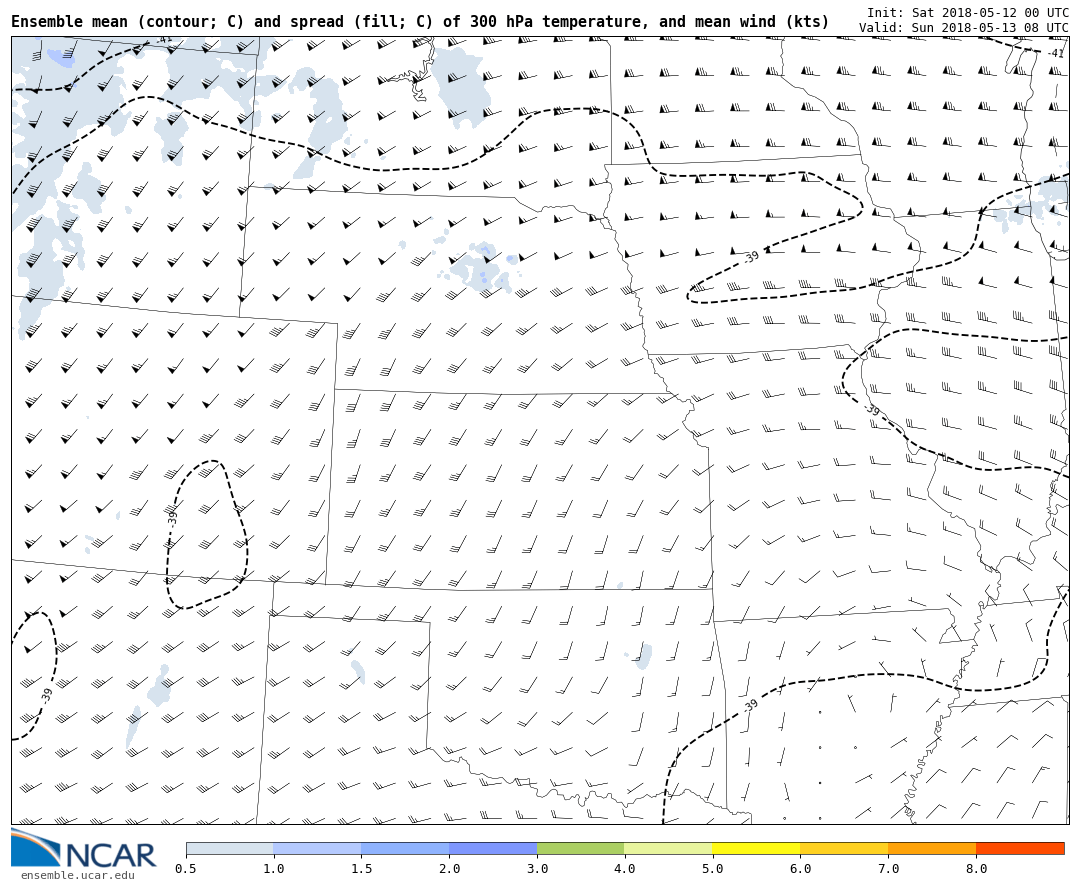Pick the bright yellow 5.0–6.0 colorbar segment
Screen dimensions: 1080x887
click(756, 848)
